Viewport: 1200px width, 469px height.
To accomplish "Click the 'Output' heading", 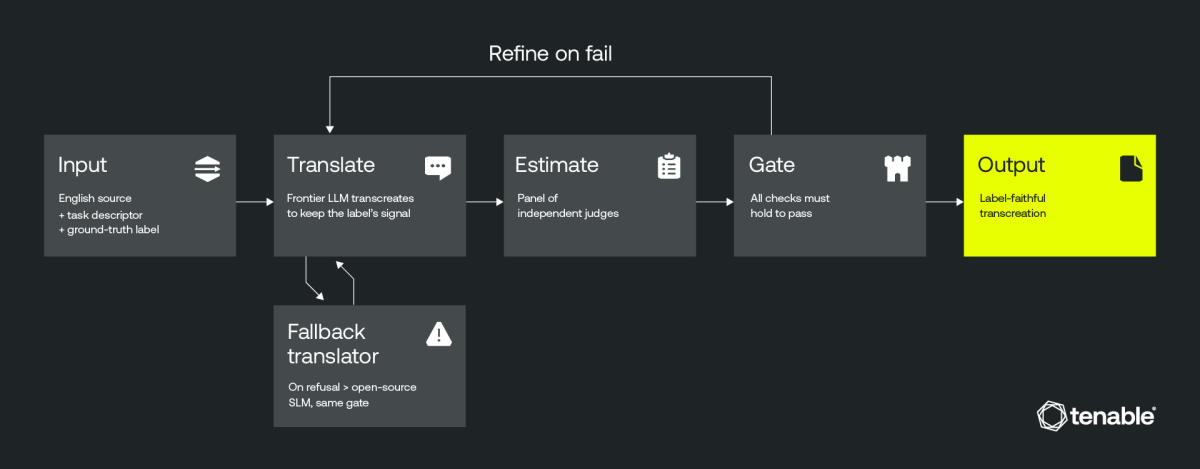I will [1011, 165].
